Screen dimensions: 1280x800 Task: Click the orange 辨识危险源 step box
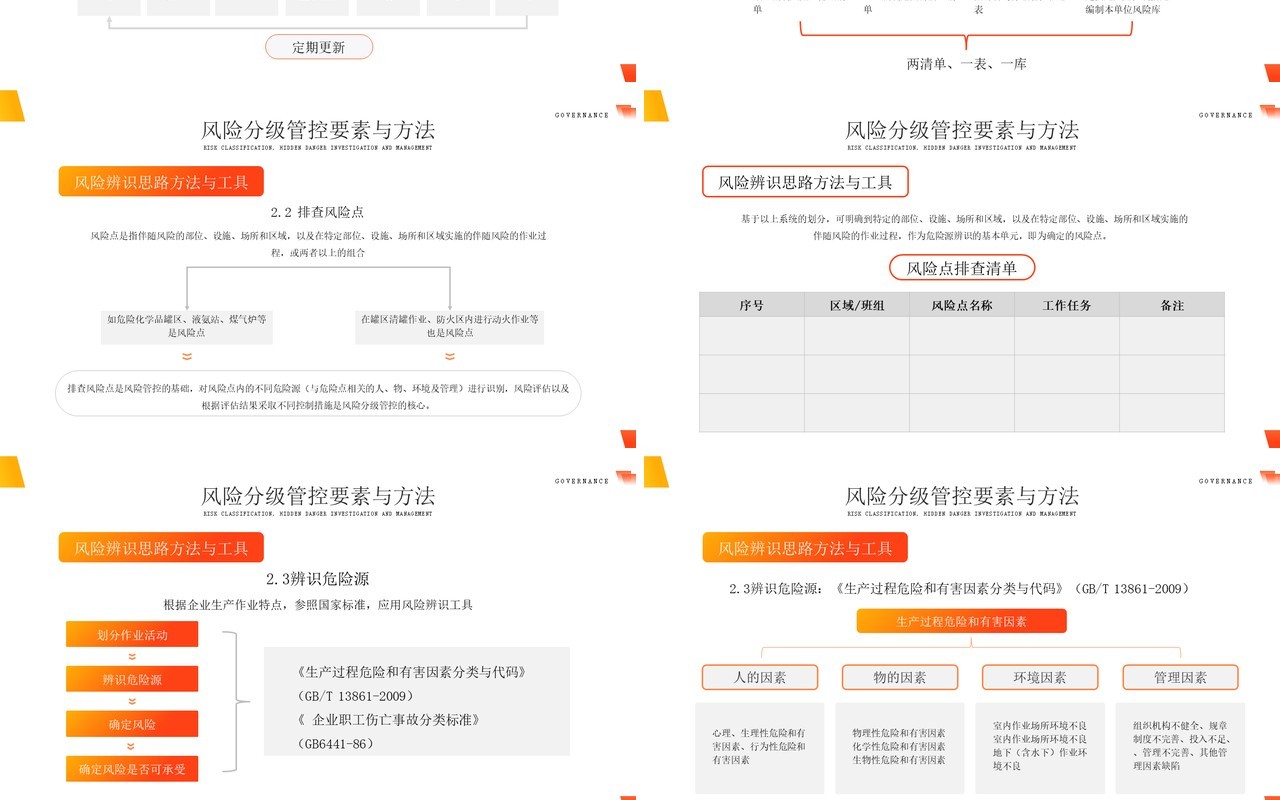[x=132, y=680]
